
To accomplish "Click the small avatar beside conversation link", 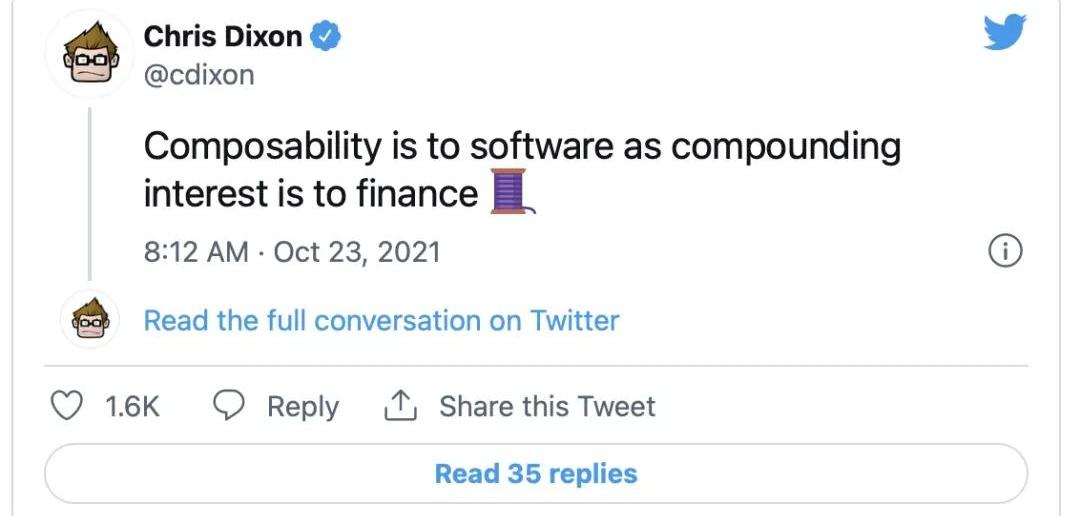I will tap(90, 321).
